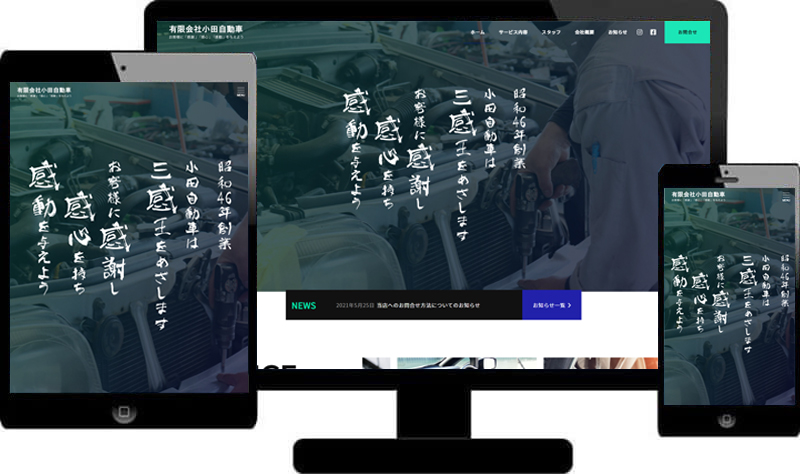
Task: Select ホーム in the navigation menu
Action: click(x=478, y=32)
